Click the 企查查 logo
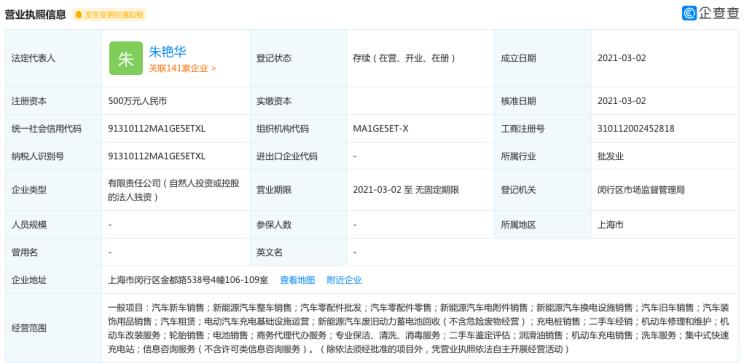Image resolution: width=744 pixels, height=363 pixels. click(710, 13)
